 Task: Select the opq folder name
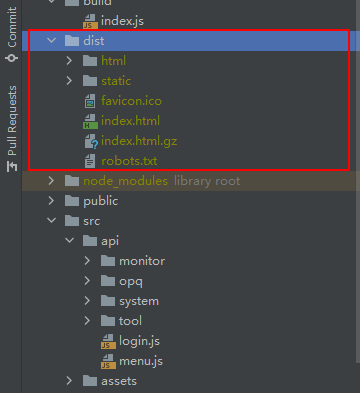(x=131, y=282)
